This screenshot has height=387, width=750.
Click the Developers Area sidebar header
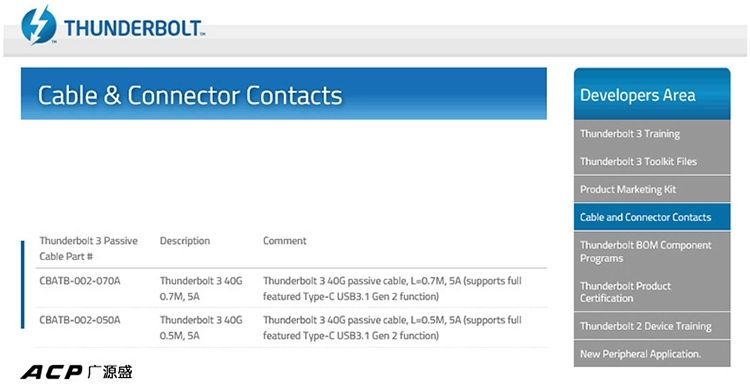tap(652, 94)
